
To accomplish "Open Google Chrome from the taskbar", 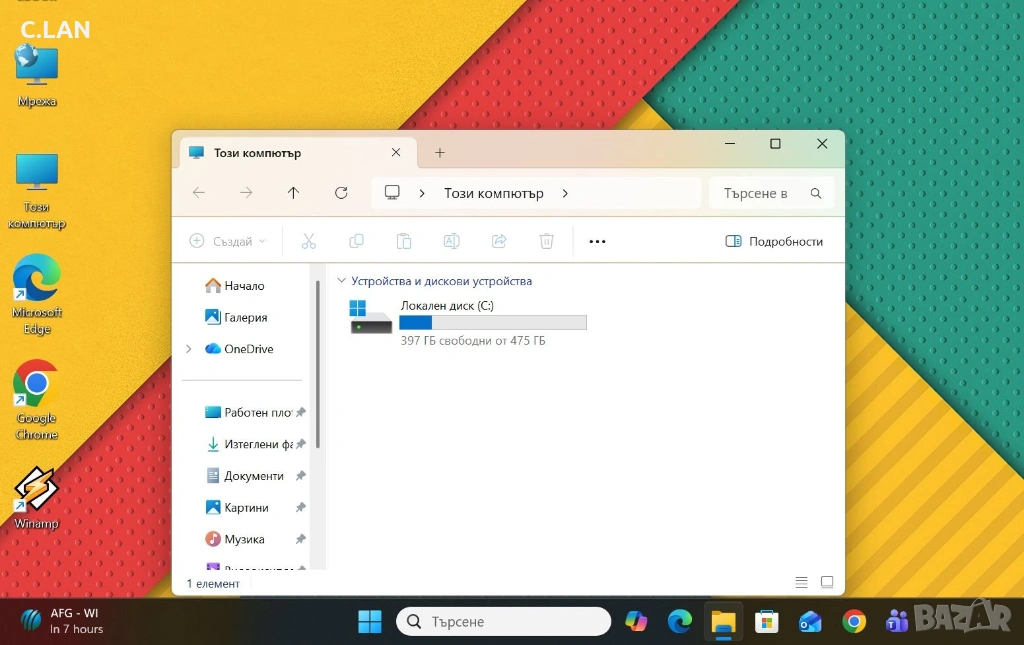I will [853, 621].
